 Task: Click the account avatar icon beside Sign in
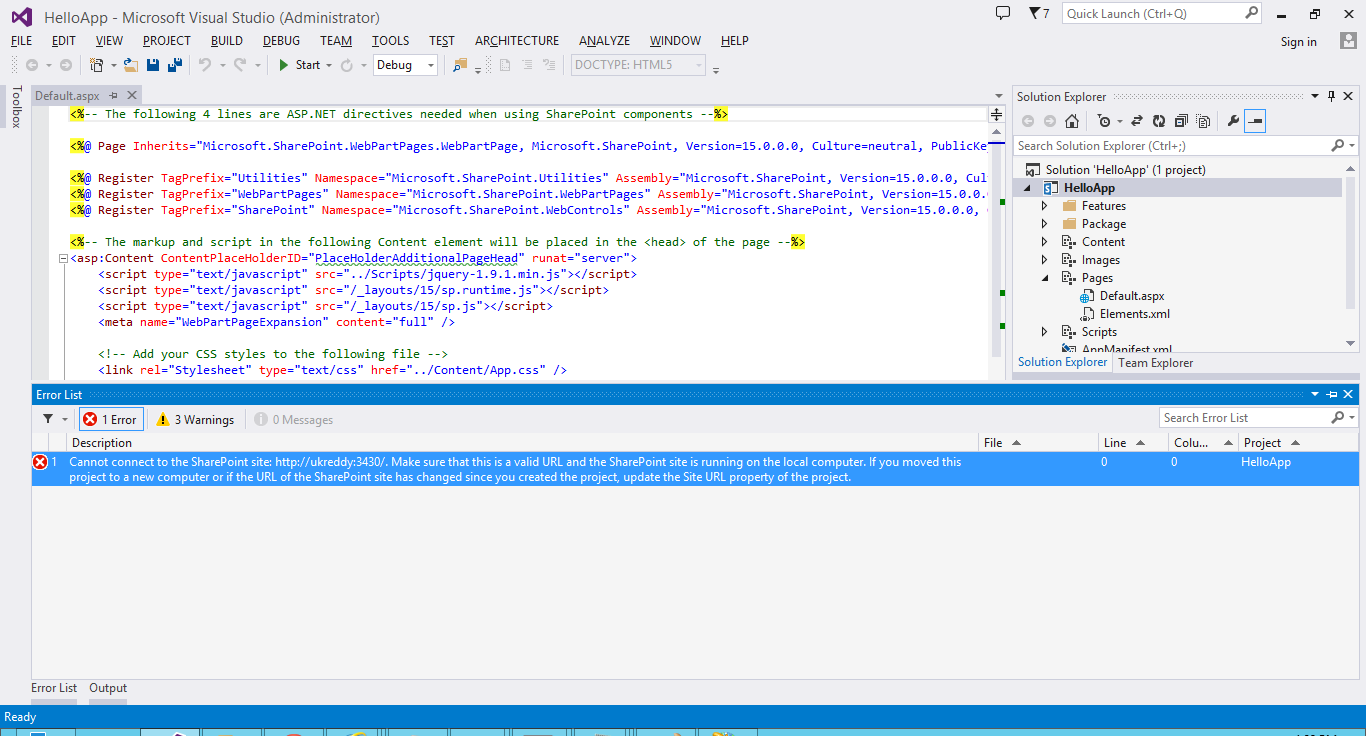tap(1348, 41)
